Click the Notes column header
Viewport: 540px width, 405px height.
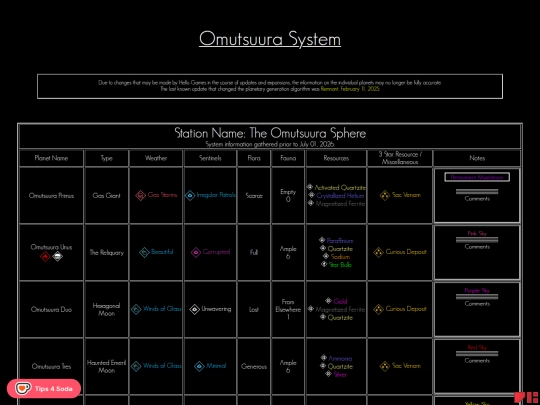(x=477, y=158)
